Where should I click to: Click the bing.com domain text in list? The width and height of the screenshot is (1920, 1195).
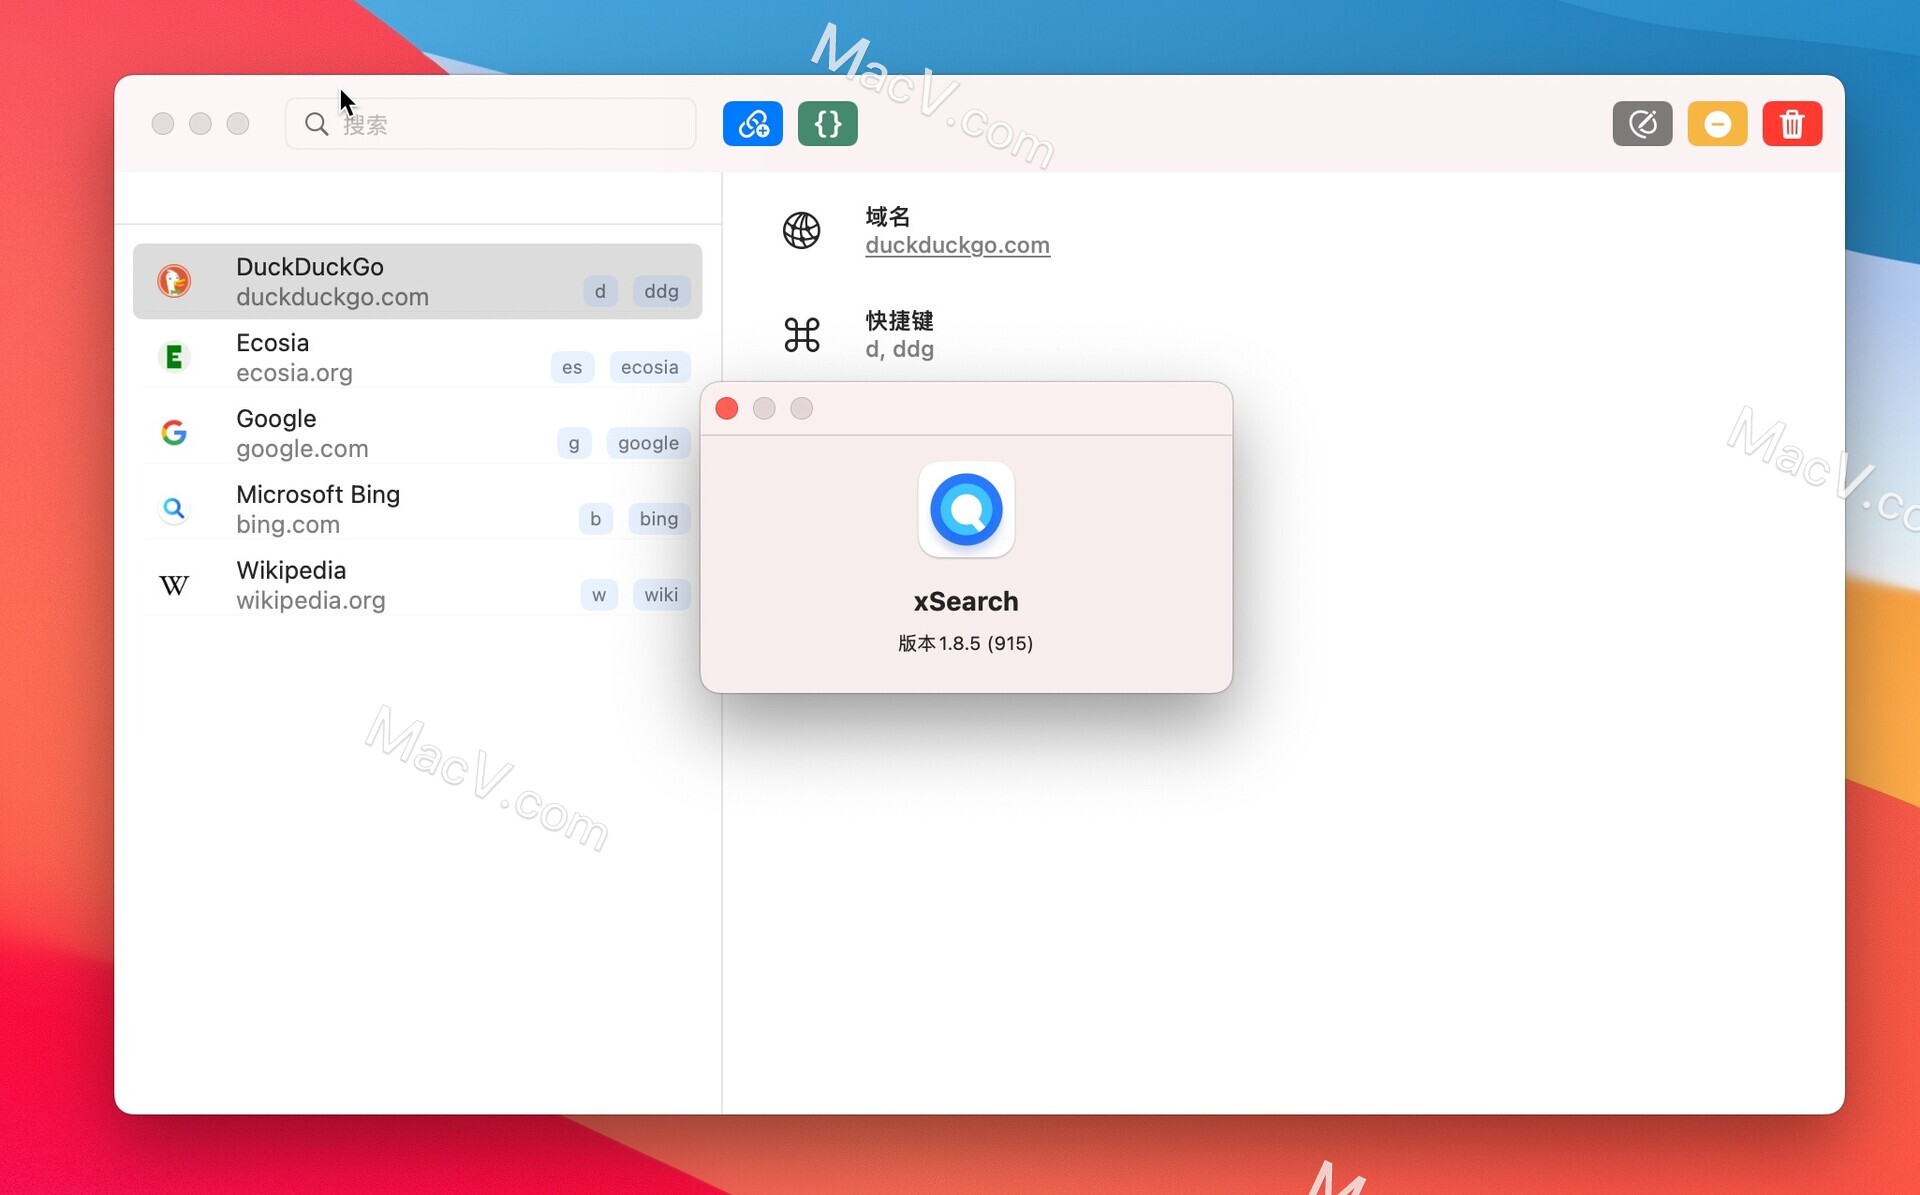[288, 524]
